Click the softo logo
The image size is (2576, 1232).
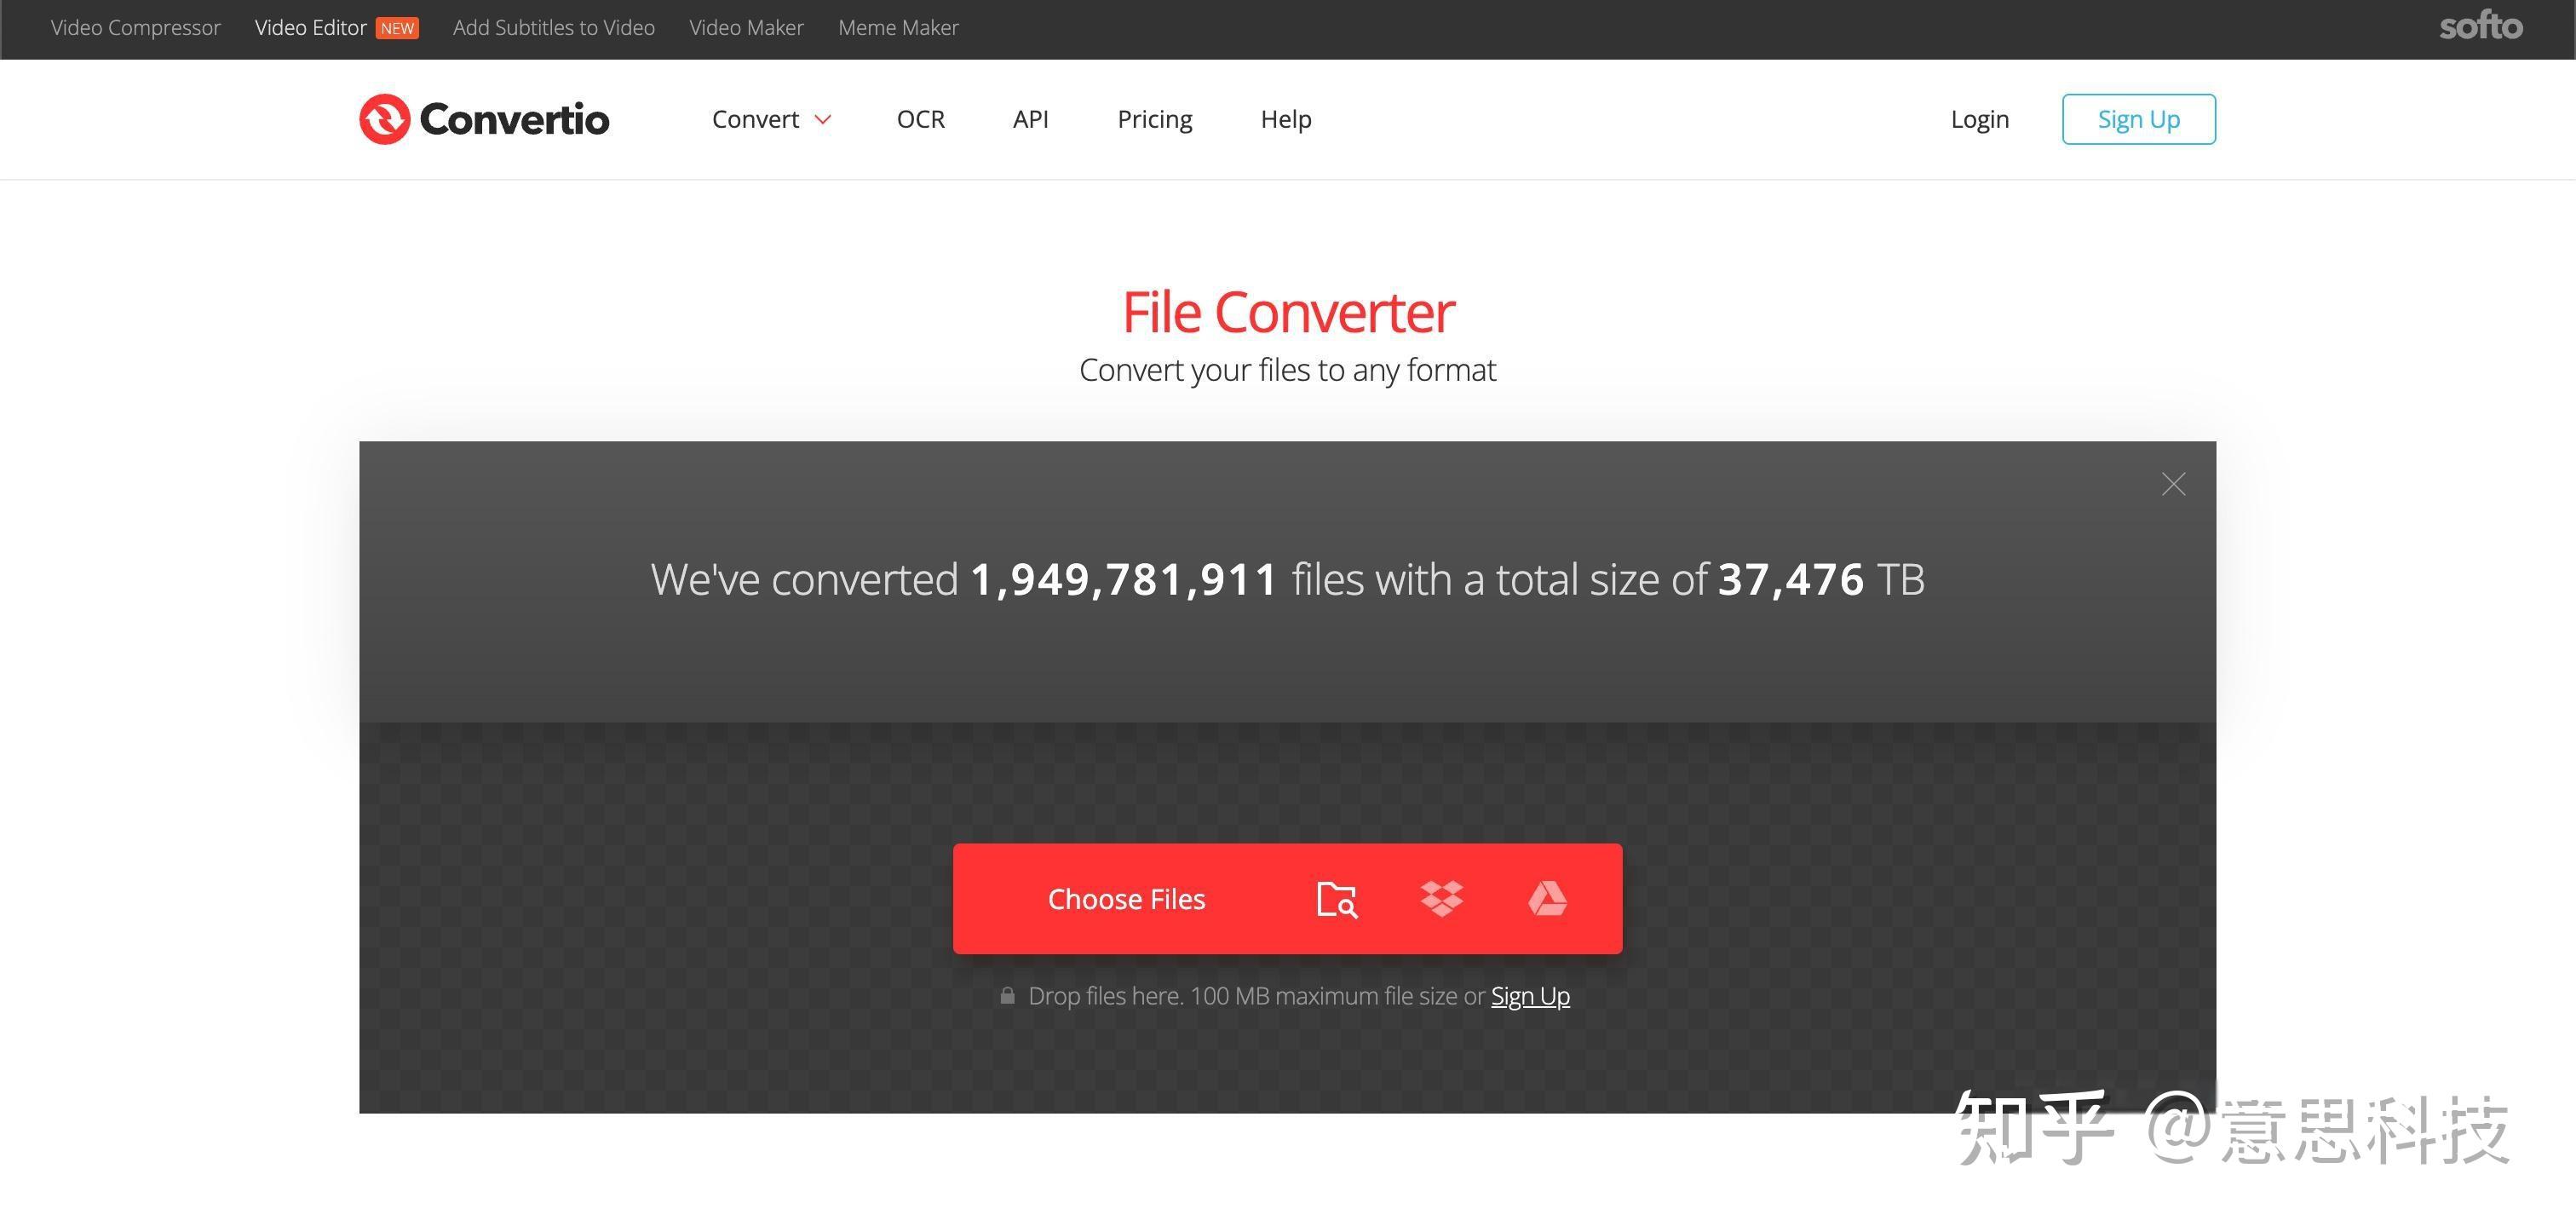(2481, 27)
